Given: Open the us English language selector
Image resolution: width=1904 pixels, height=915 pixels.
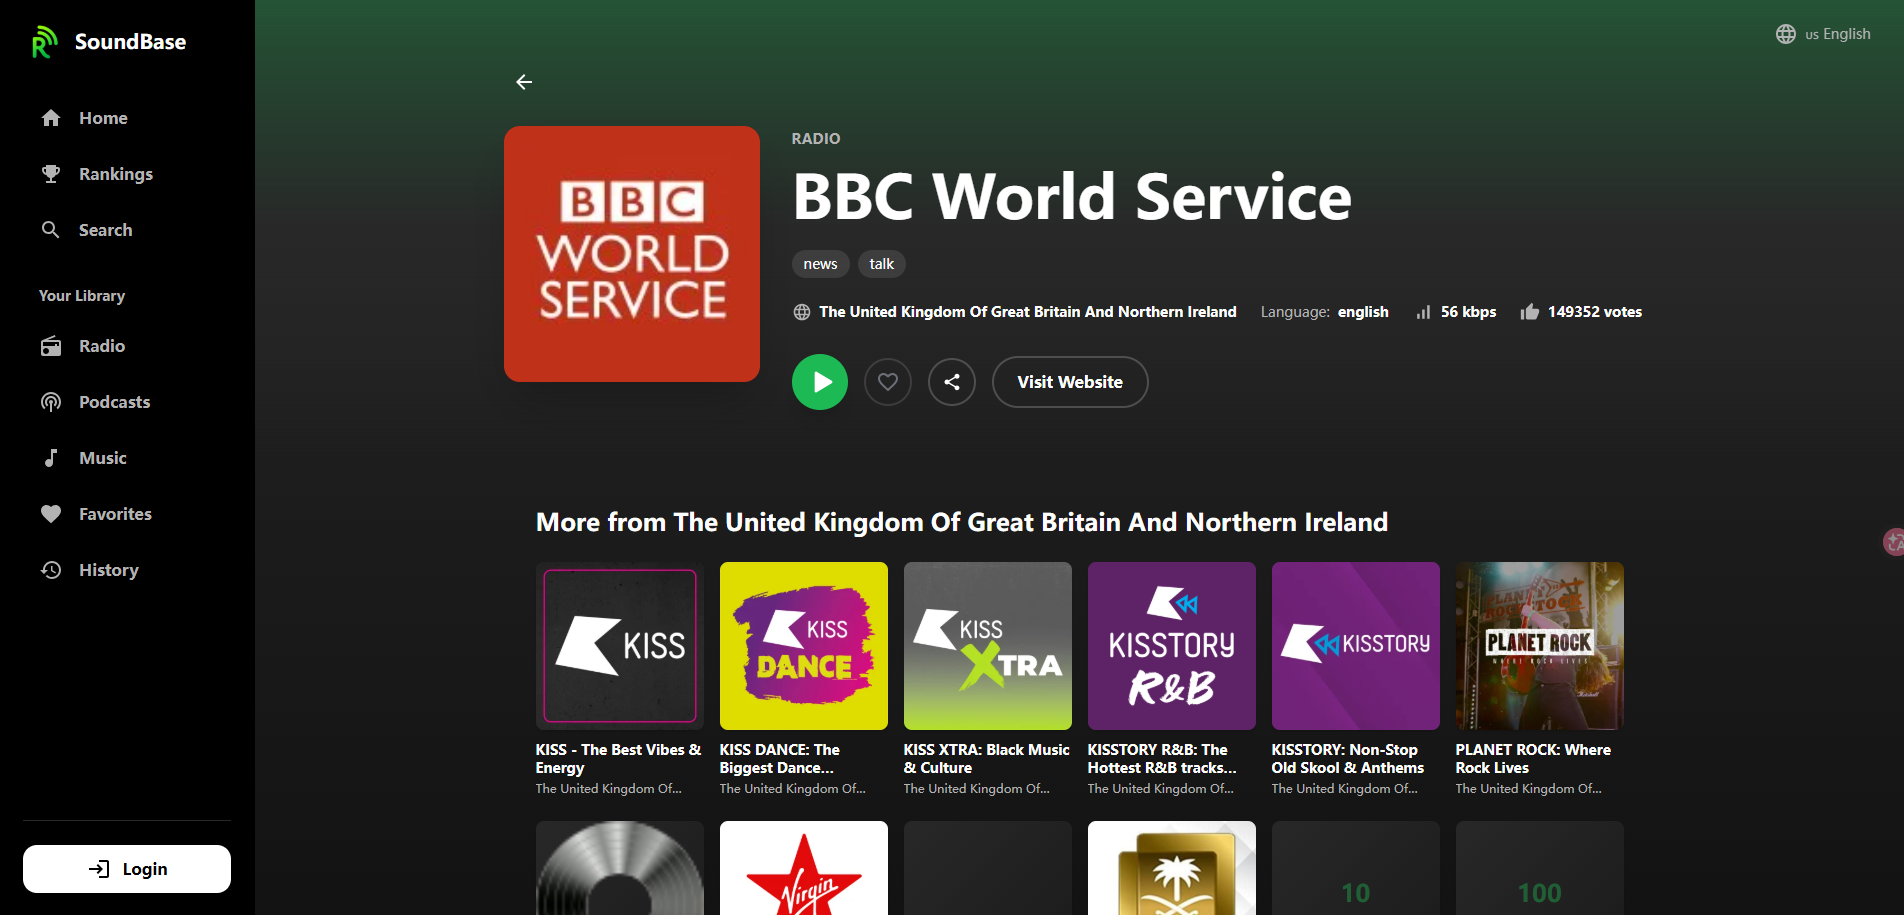Looking at the screenshot, I should 1823,34.
